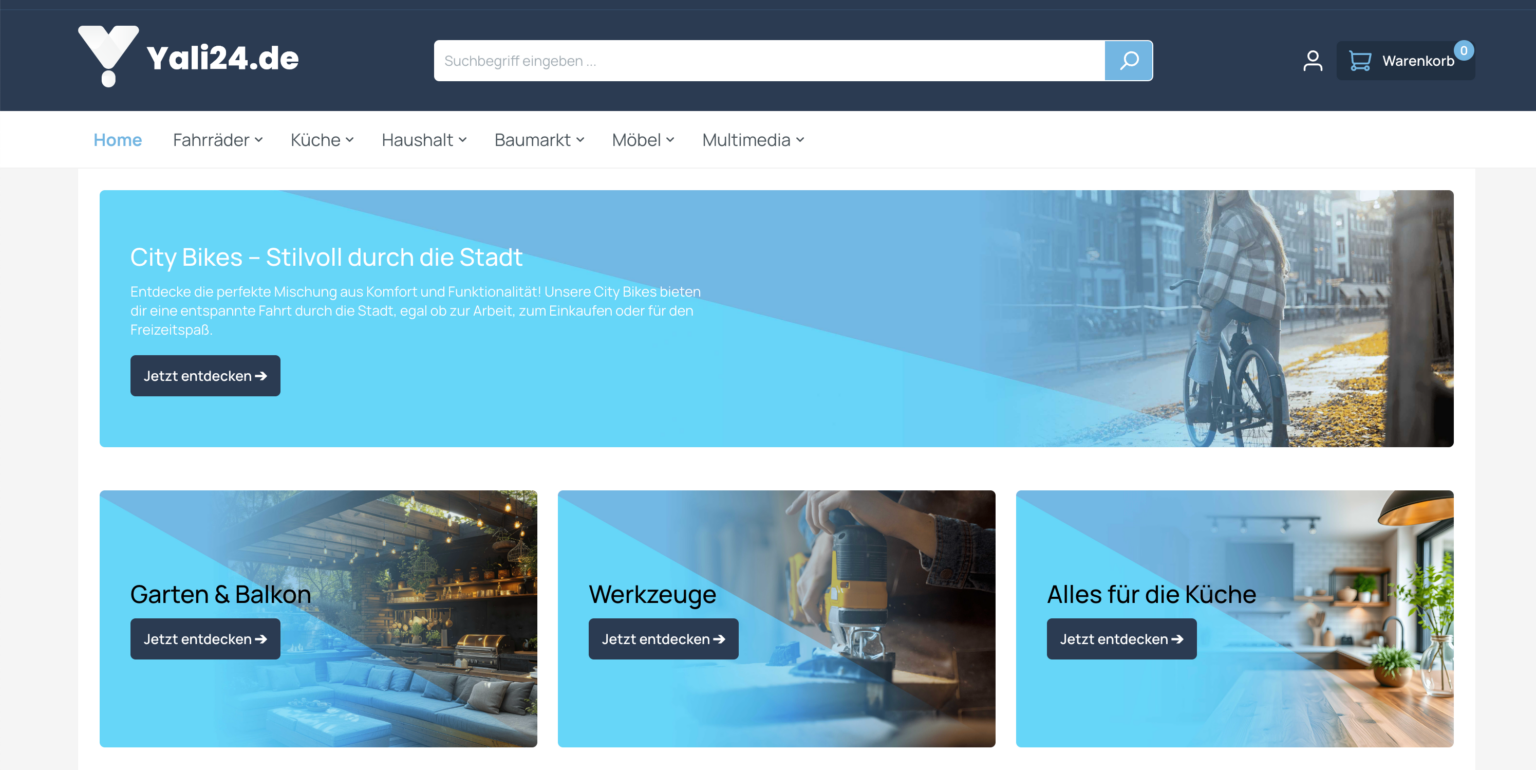Go to the Home menu item
The height and width of the screenshot is (770, 1536).
(118, 140)
